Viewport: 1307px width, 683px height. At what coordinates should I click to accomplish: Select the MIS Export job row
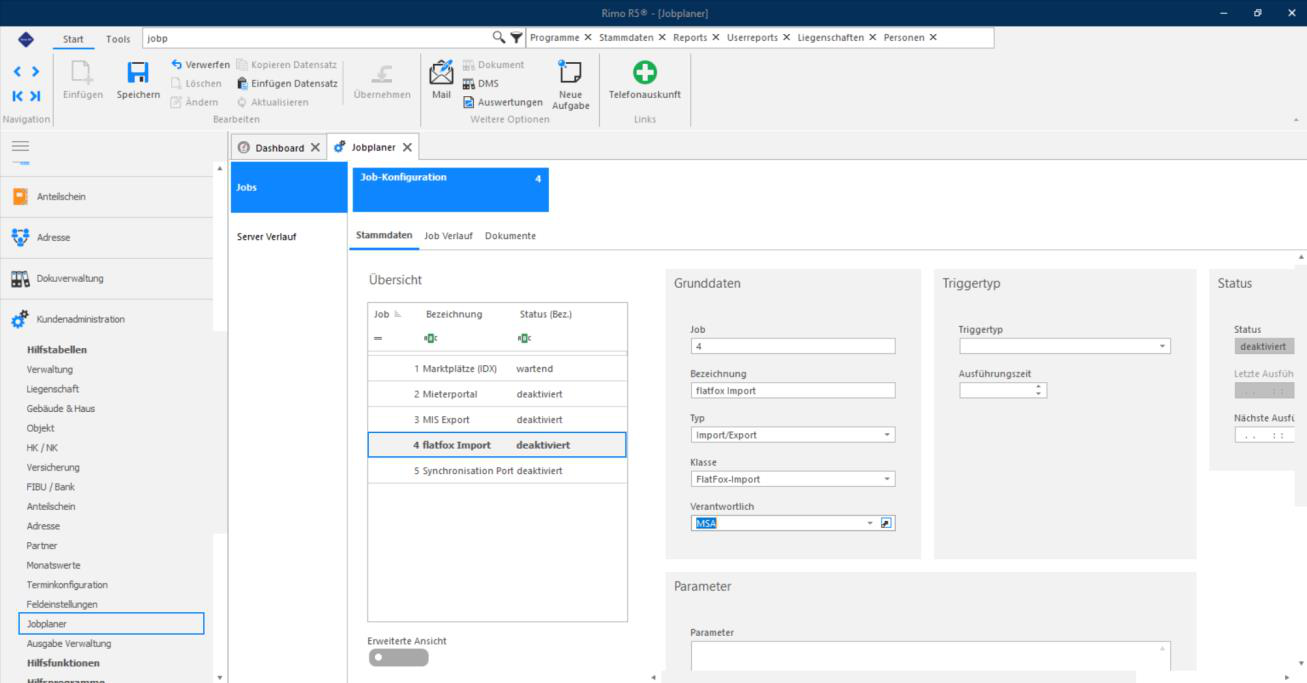[x=497, y=419]
